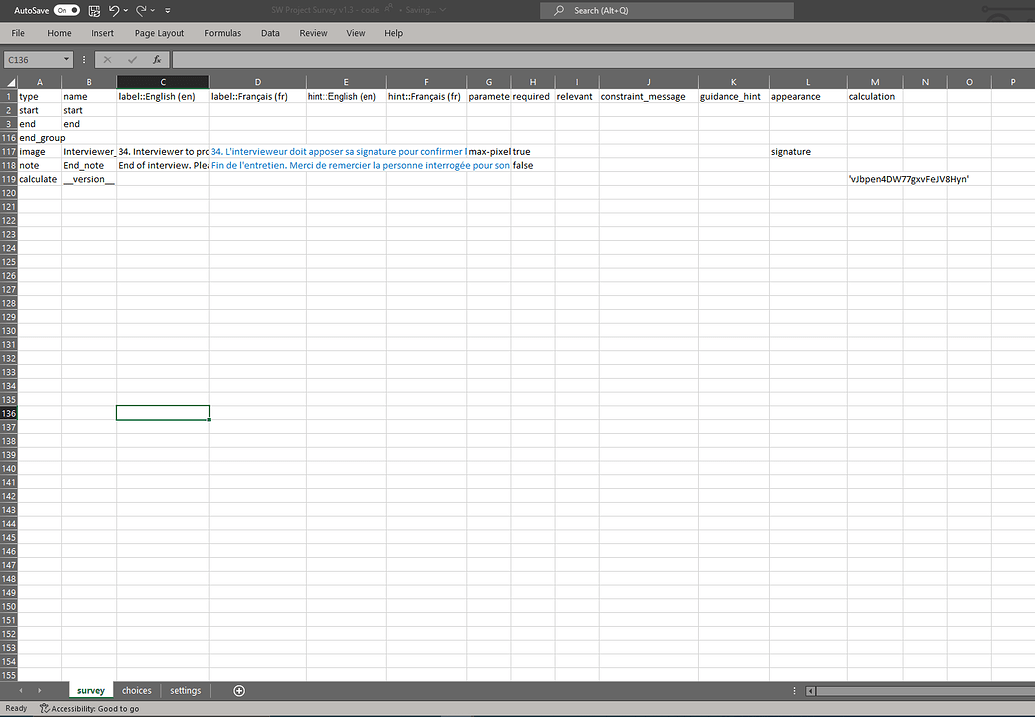The height and width of the screenshot is (717, 1035).
Task: Open the Formulas ribbon tab
Action: pyautogui.click(x=222, y=33)
